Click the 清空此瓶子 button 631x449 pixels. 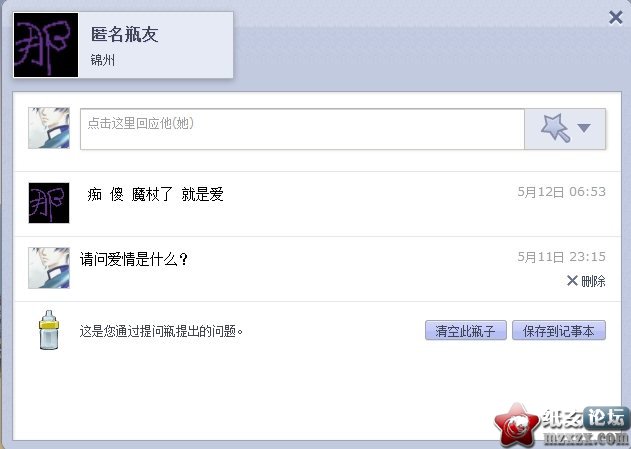click(x=466, y=331)
